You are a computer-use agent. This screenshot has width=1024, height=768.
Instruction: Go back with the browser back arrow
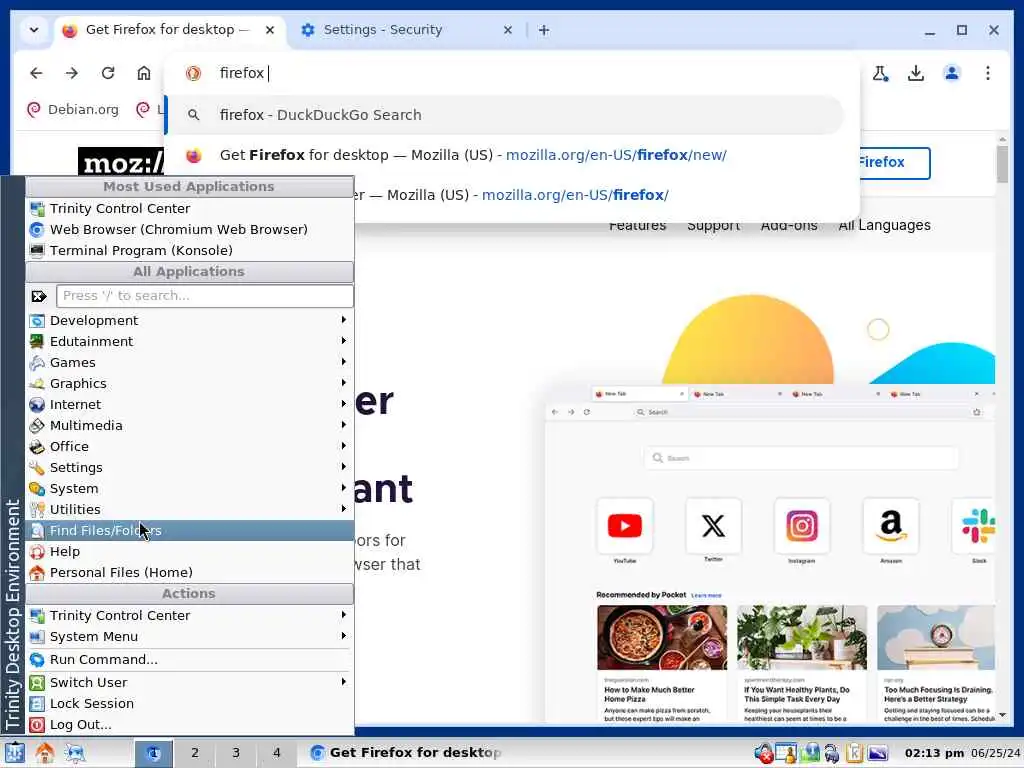coord(36,73)
